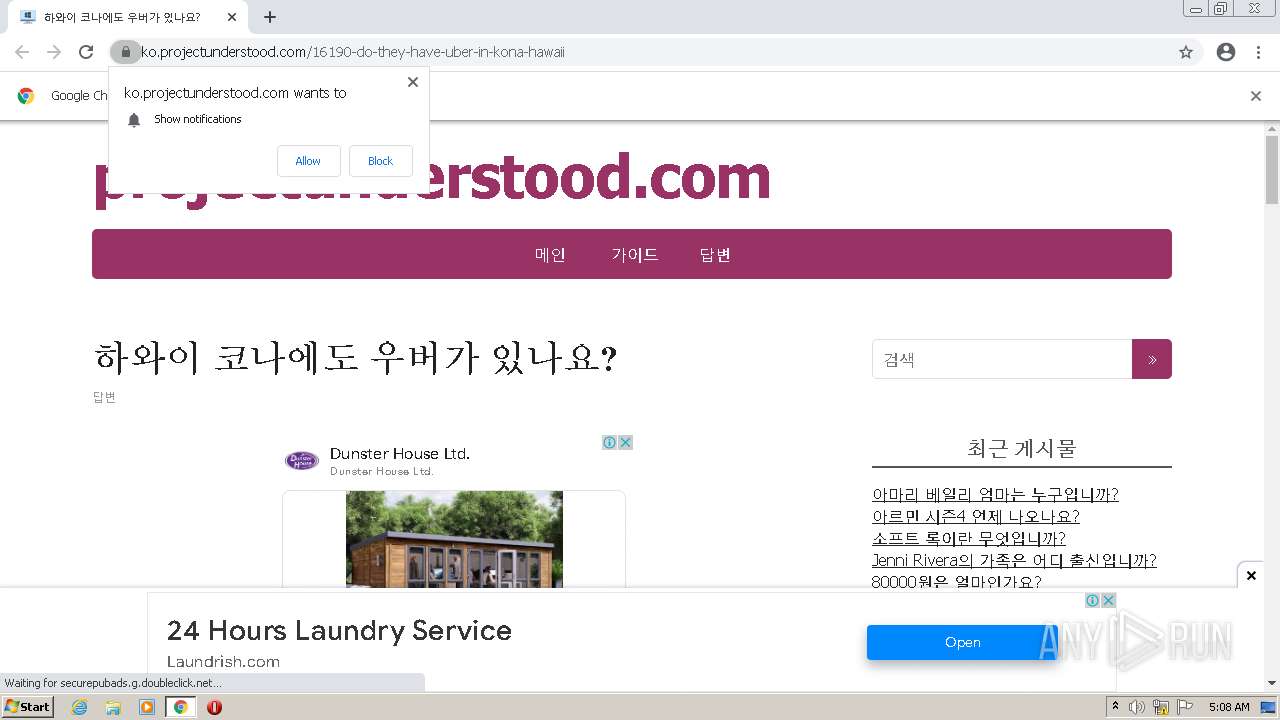Click the URL in the address bar
Image resolution: width=1280 pixels, height=720 pixels.
tap(352, 52)
